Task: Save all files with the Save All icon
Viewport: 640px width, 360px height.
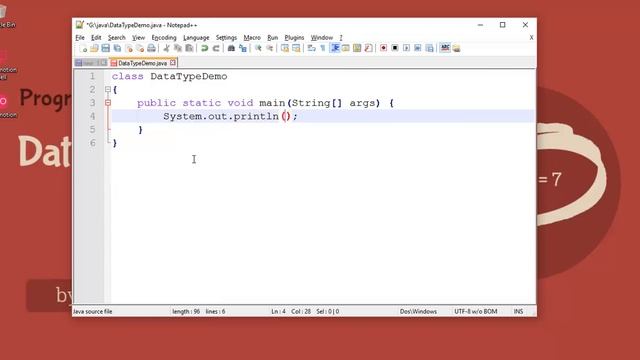Action: (117, 48)
